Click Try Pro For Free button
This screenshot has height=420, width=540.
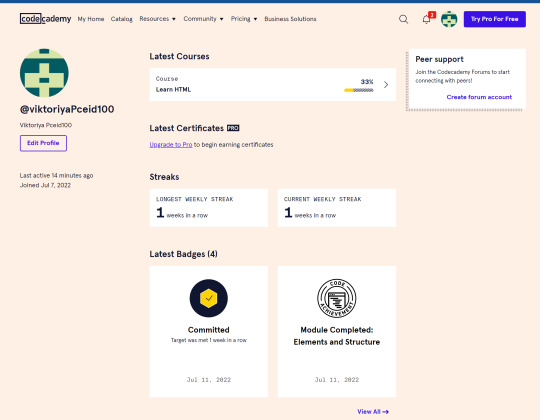(x=495, y=19)
